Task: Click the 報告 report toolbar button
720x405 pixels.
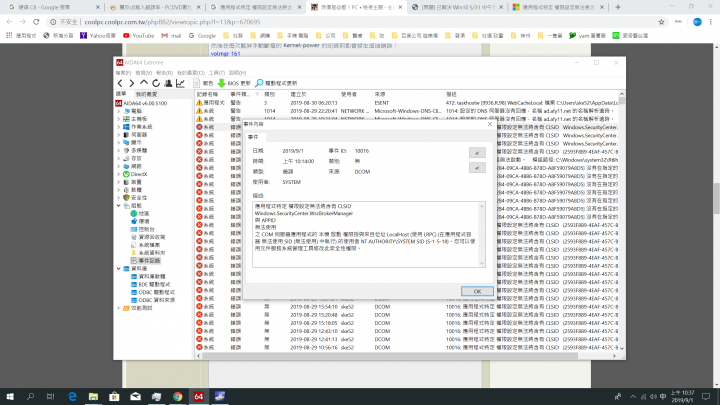Action: point(203,83)
